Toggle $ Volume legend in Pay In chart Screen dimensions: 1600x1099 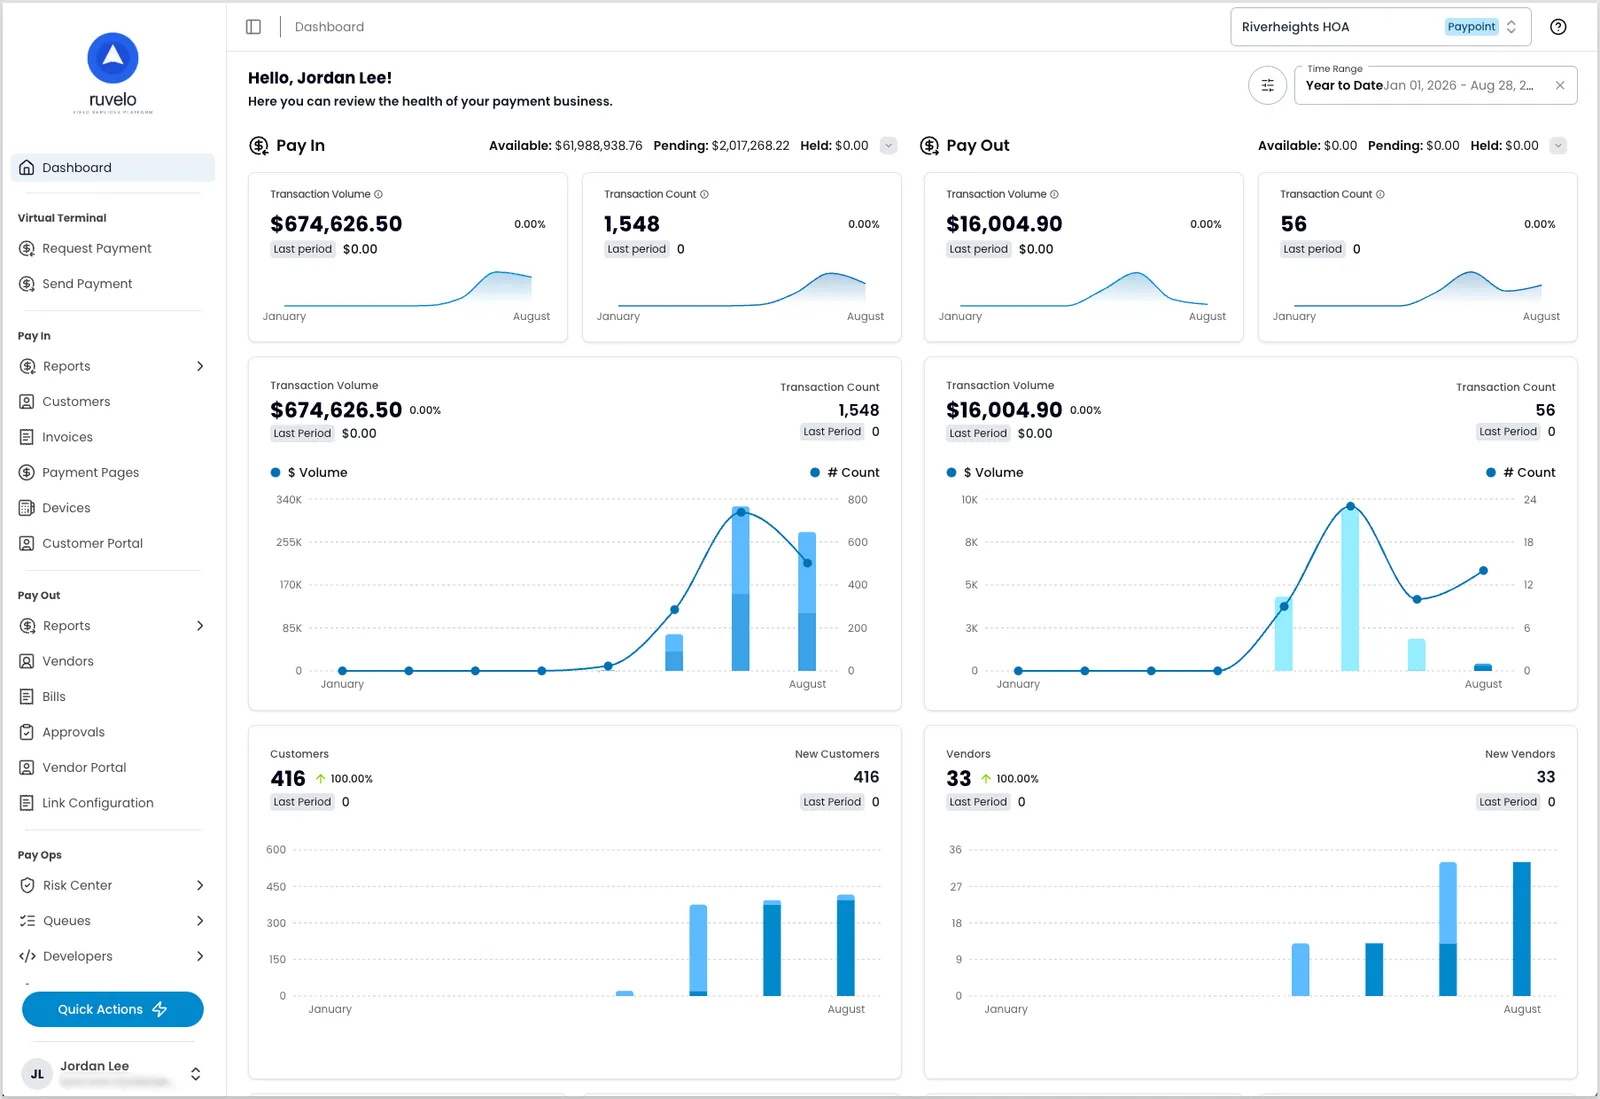(309, 472)
